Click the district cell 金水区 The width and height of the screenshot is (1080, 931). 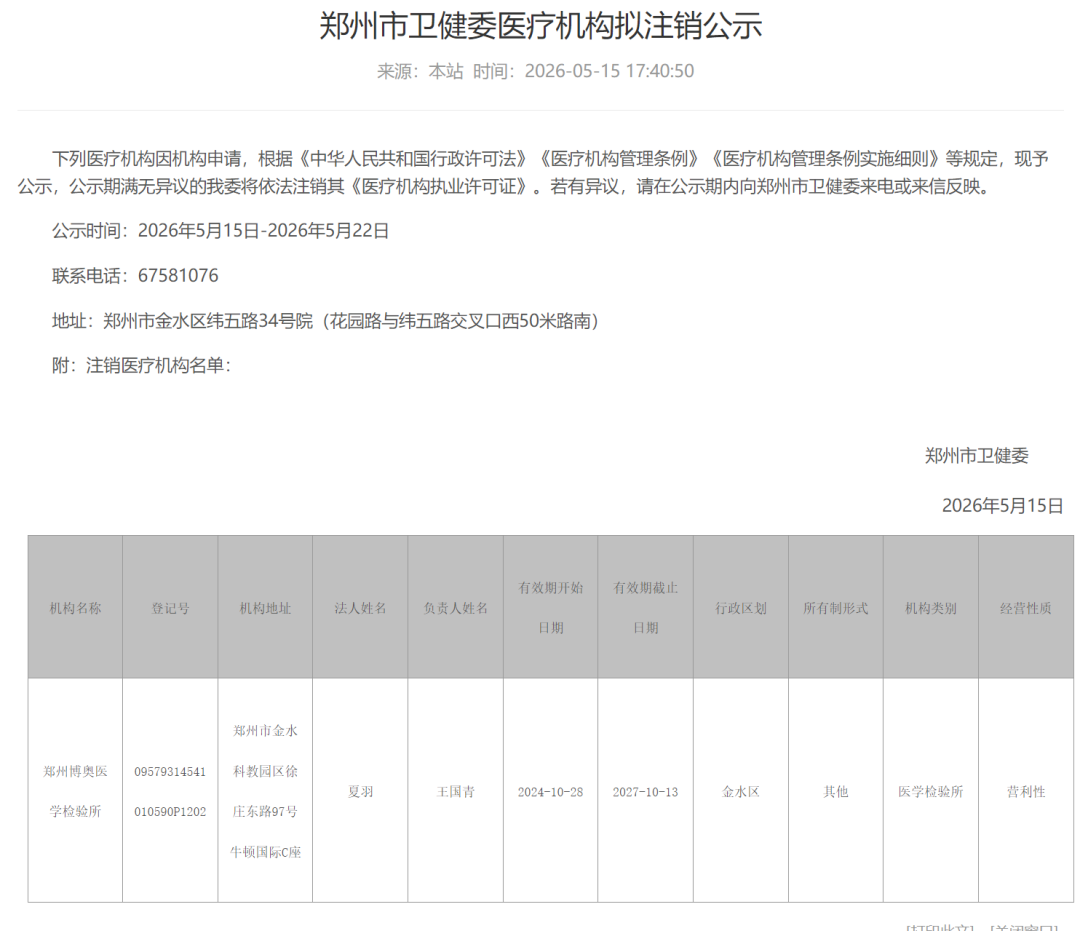pyautogui.click(x=740, y=791)
